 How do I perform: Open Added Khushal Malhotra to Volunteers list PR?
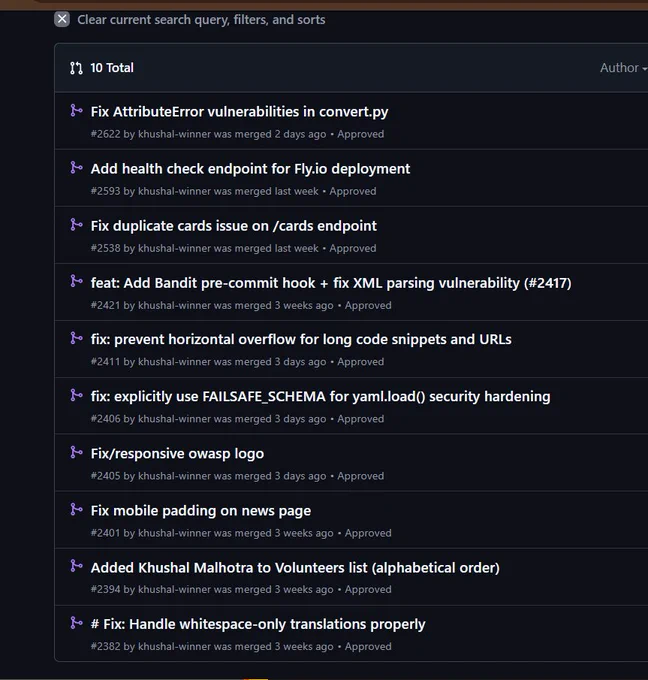tap(295, 568)
